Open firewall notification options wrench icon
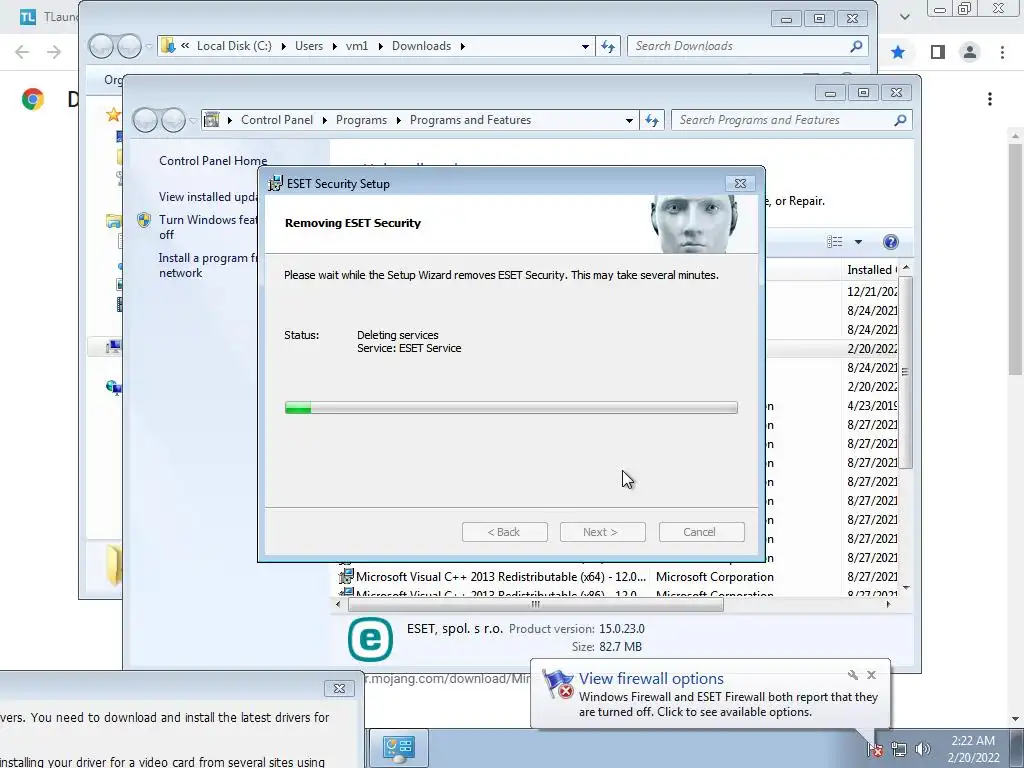 coord(853,675)
